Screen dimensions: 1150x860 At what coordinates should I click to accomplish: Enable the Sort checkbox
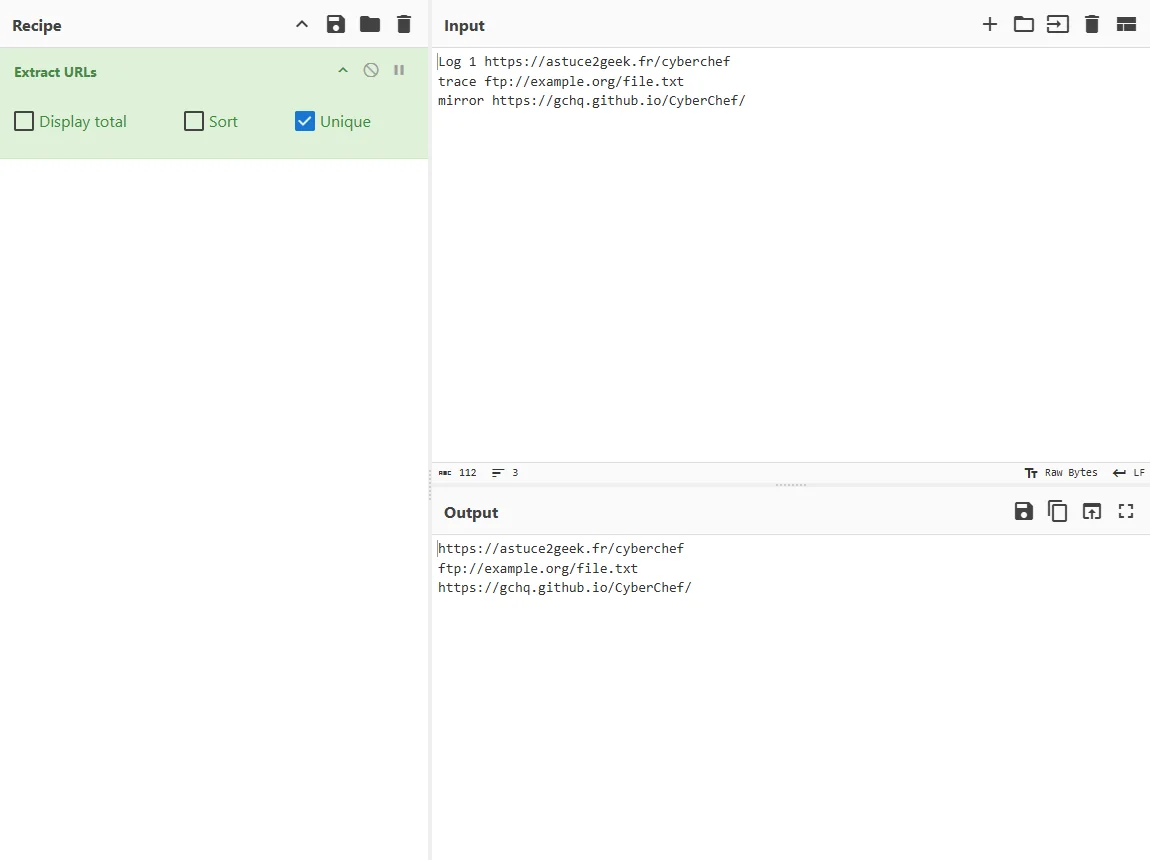(194, 121)
